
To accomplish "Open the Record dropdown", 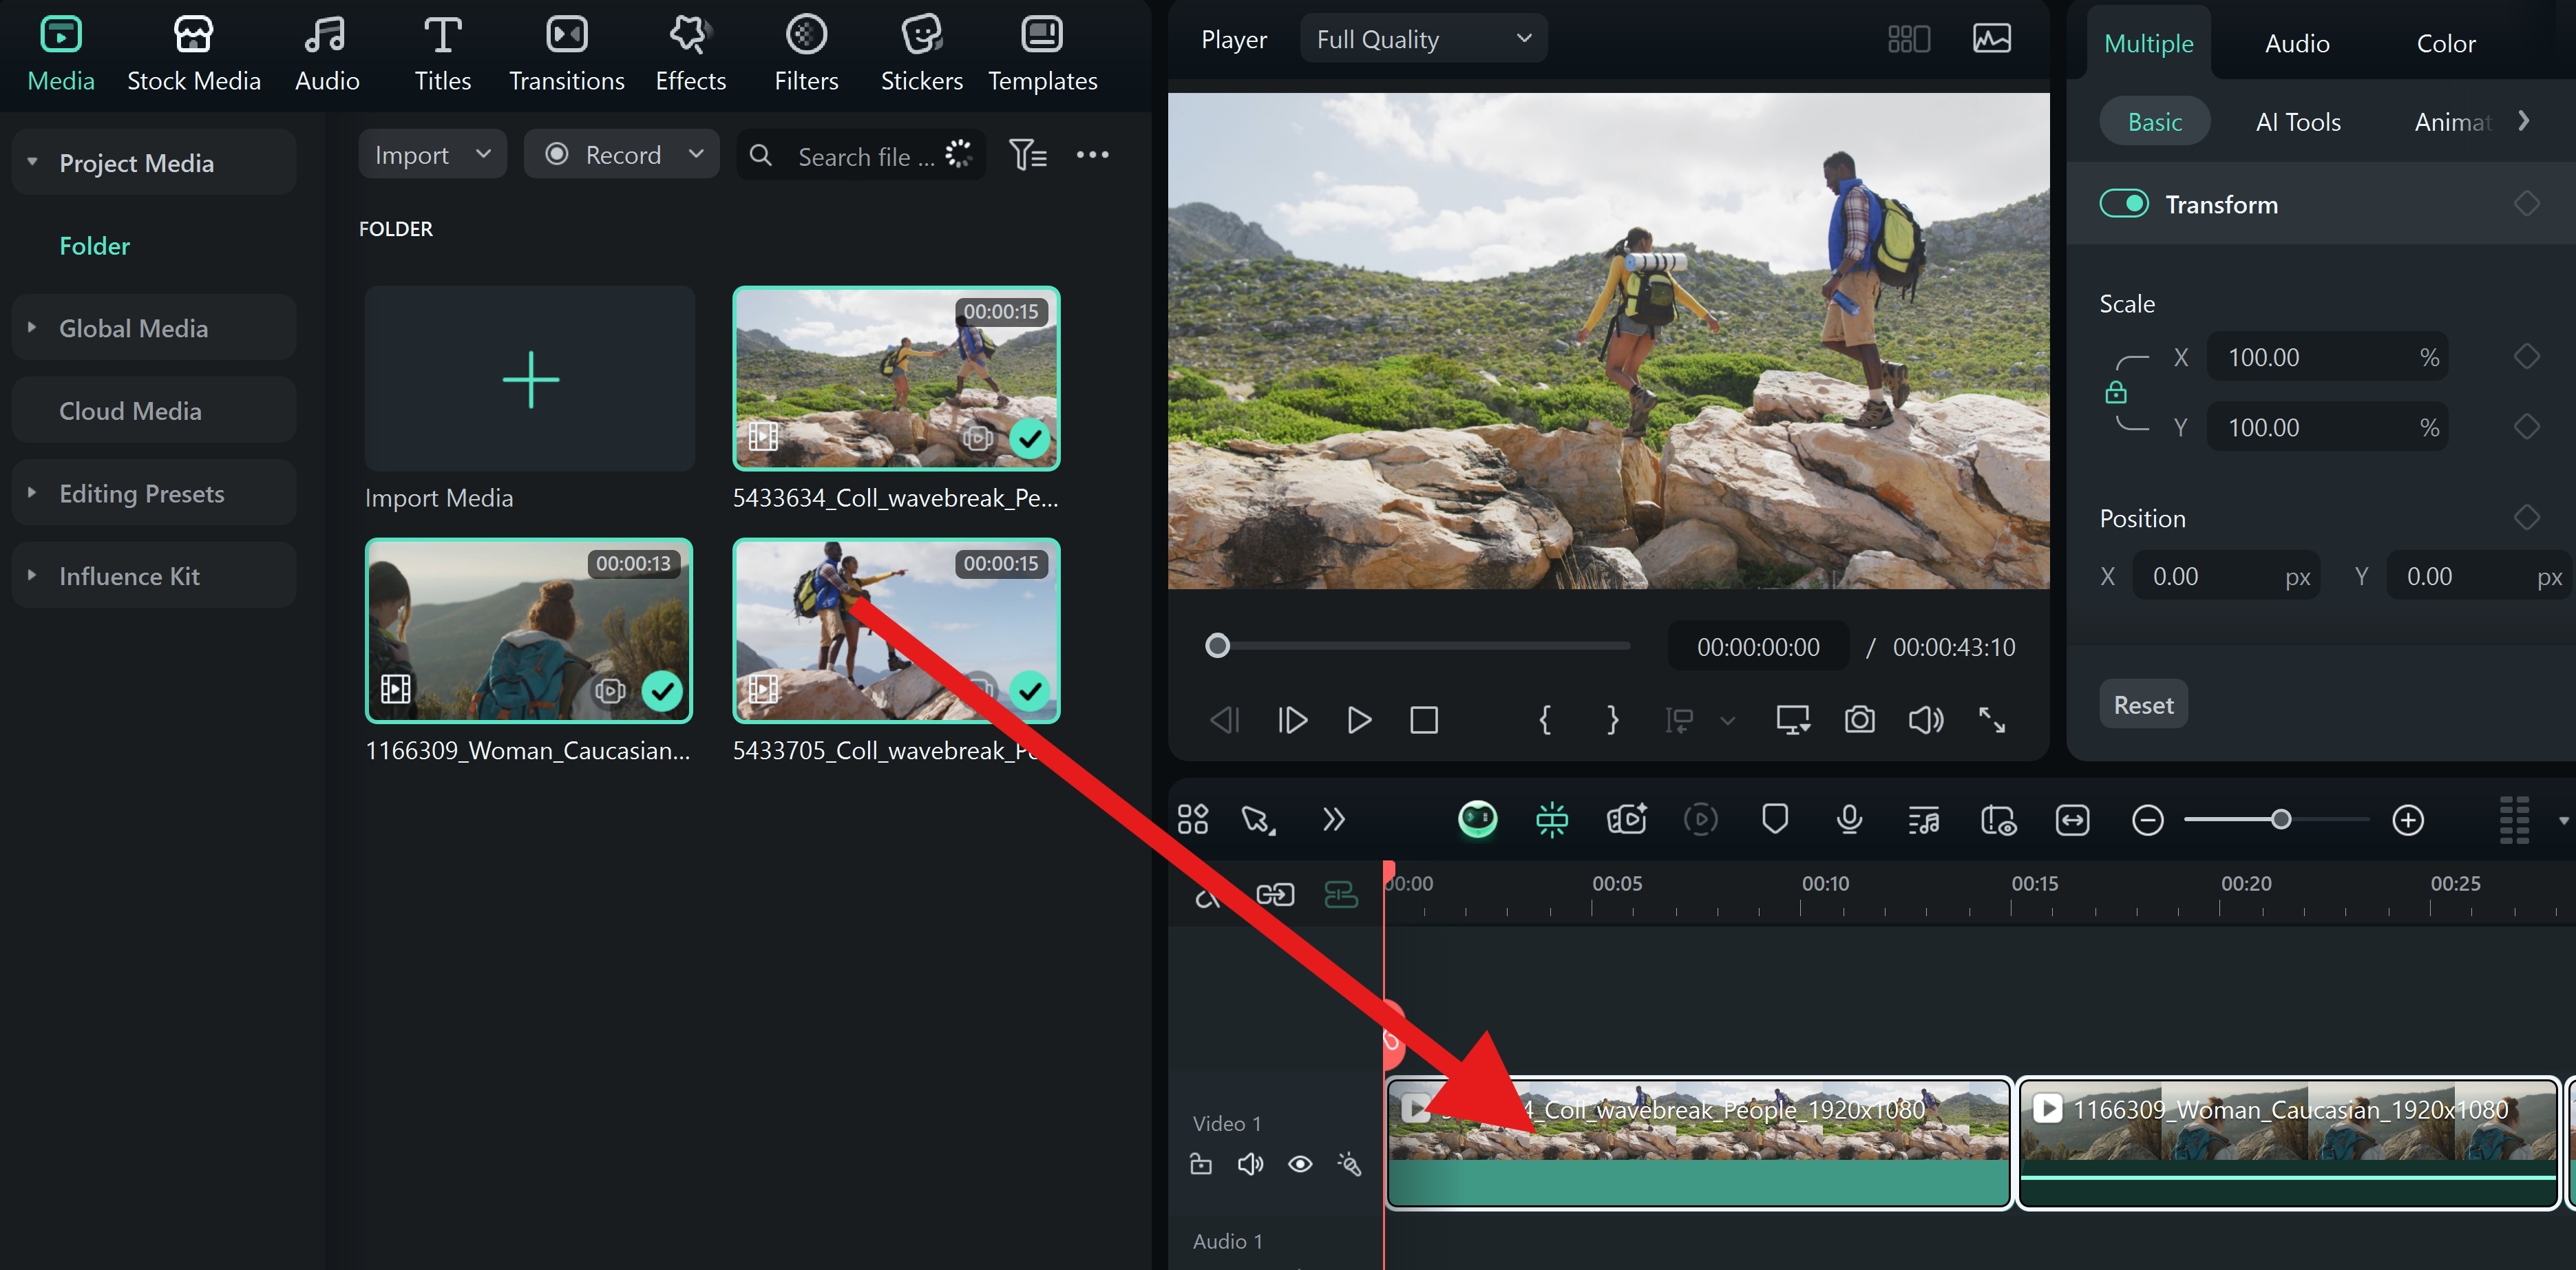I will pos(622,154).
